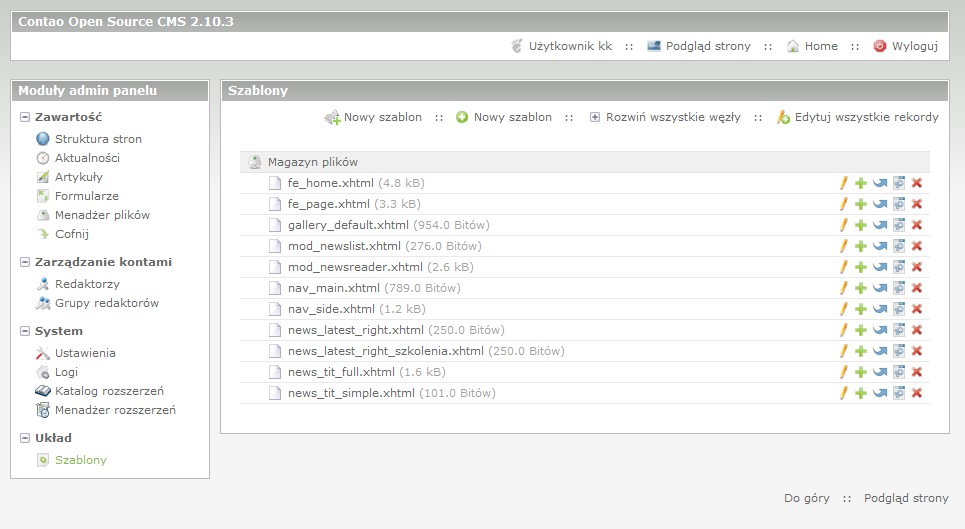965x529 pixels.
Task: Collapse the Układ section toggle
Action: (x=25, y=438)
